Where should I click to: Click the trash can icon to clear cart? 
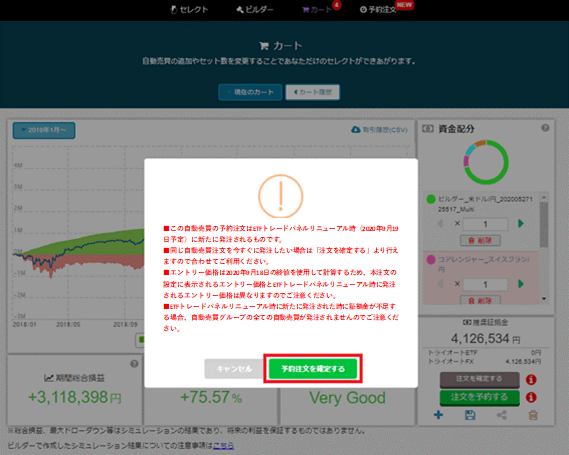pos(533,415)
